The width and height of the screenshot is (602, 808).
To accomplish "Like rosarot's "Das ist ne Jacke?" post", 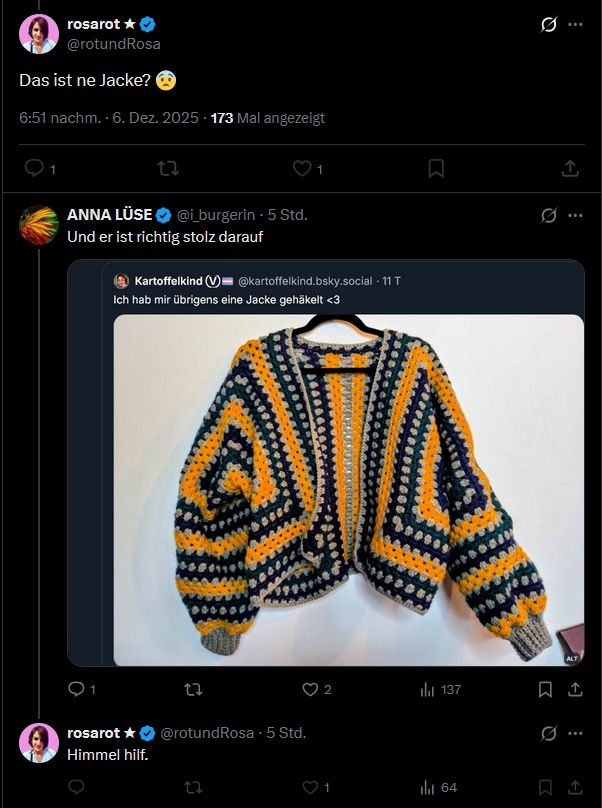I will (x=301, y=169).
